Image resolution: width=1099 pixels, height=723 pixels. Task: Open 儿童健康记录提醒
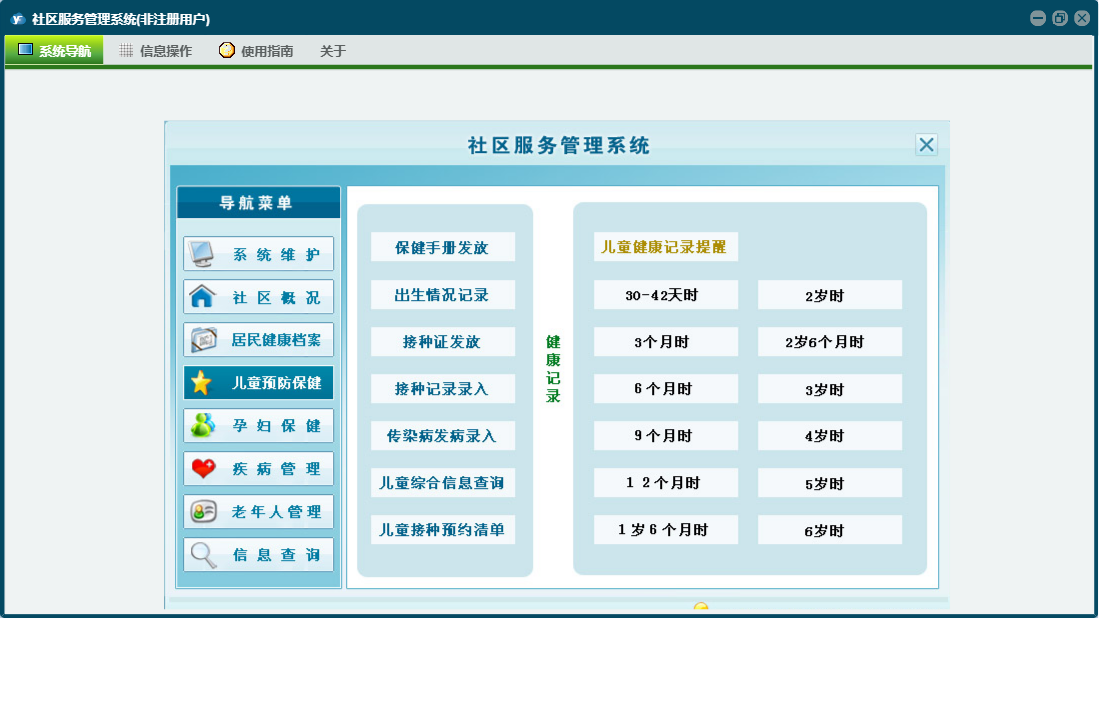[665, 247]
